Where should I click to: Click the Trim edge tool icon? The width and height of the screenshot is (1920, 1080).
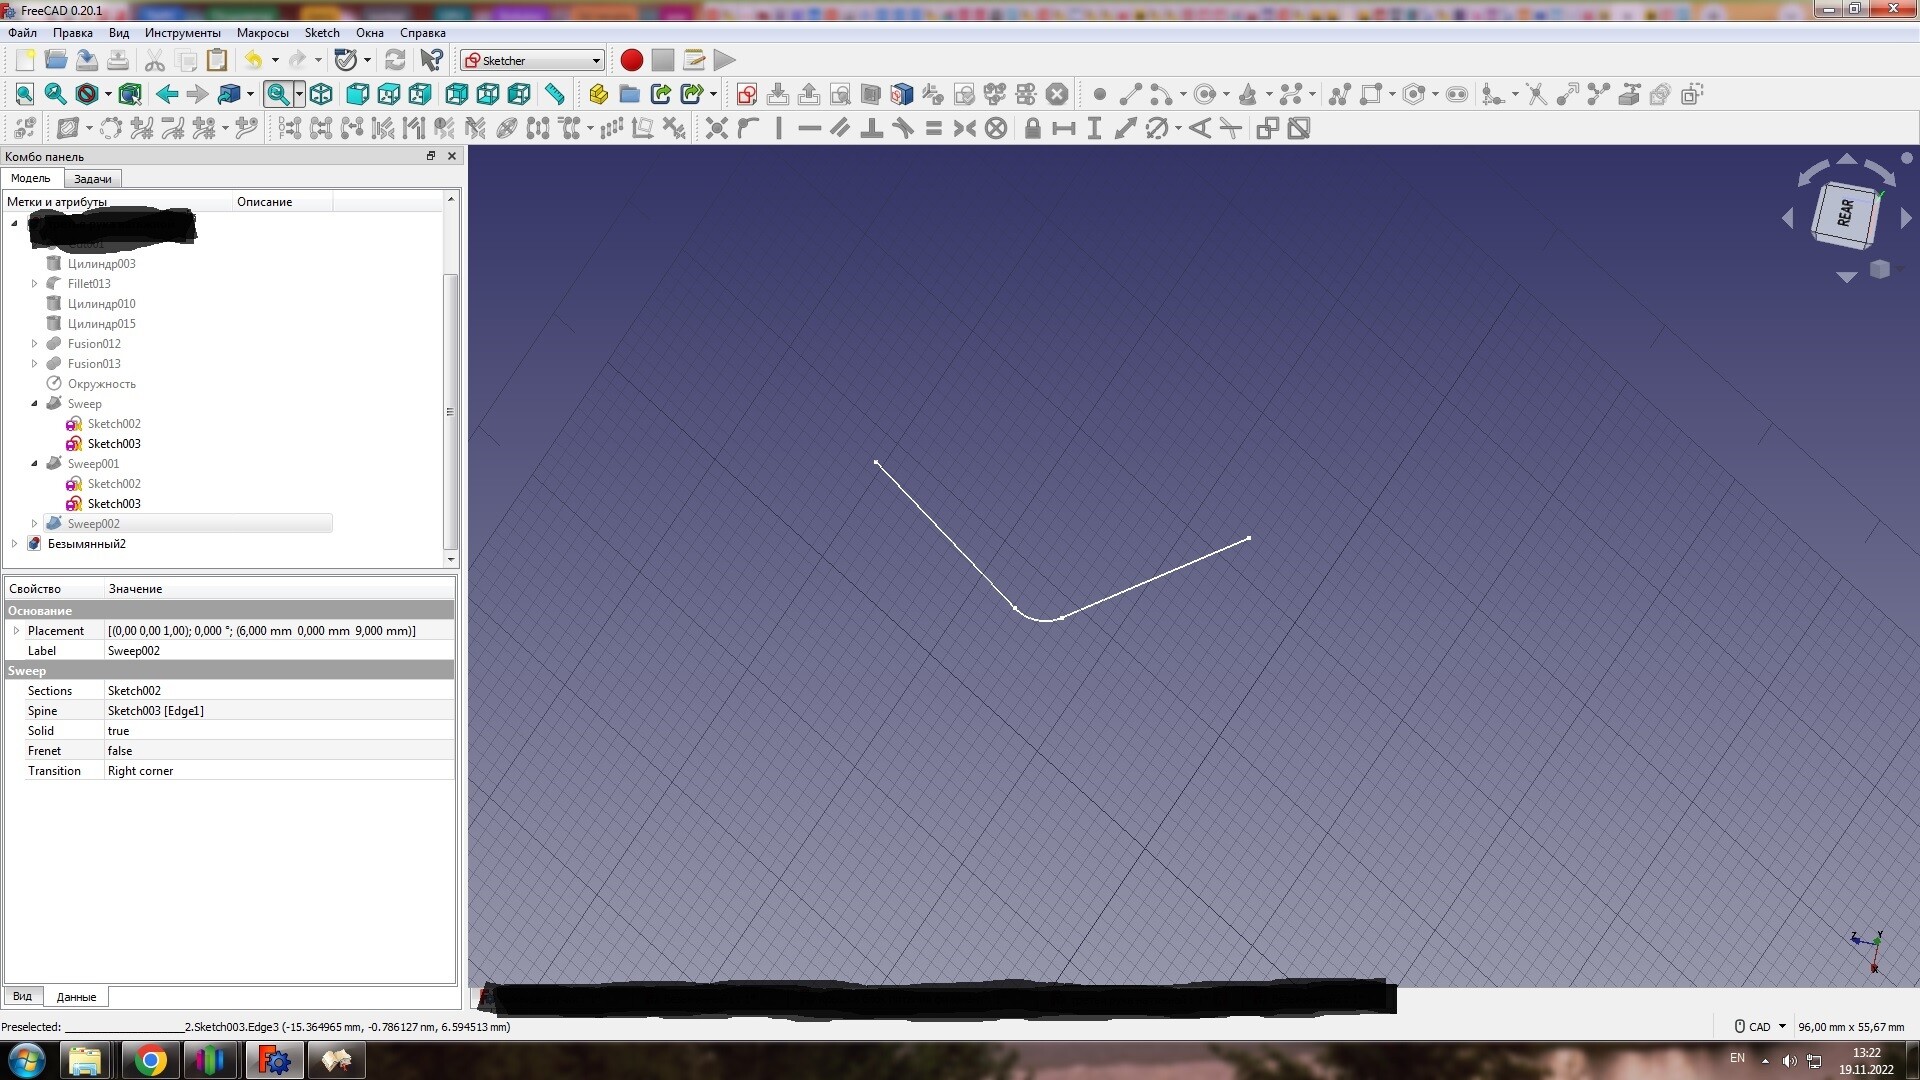coord(1537,94)
